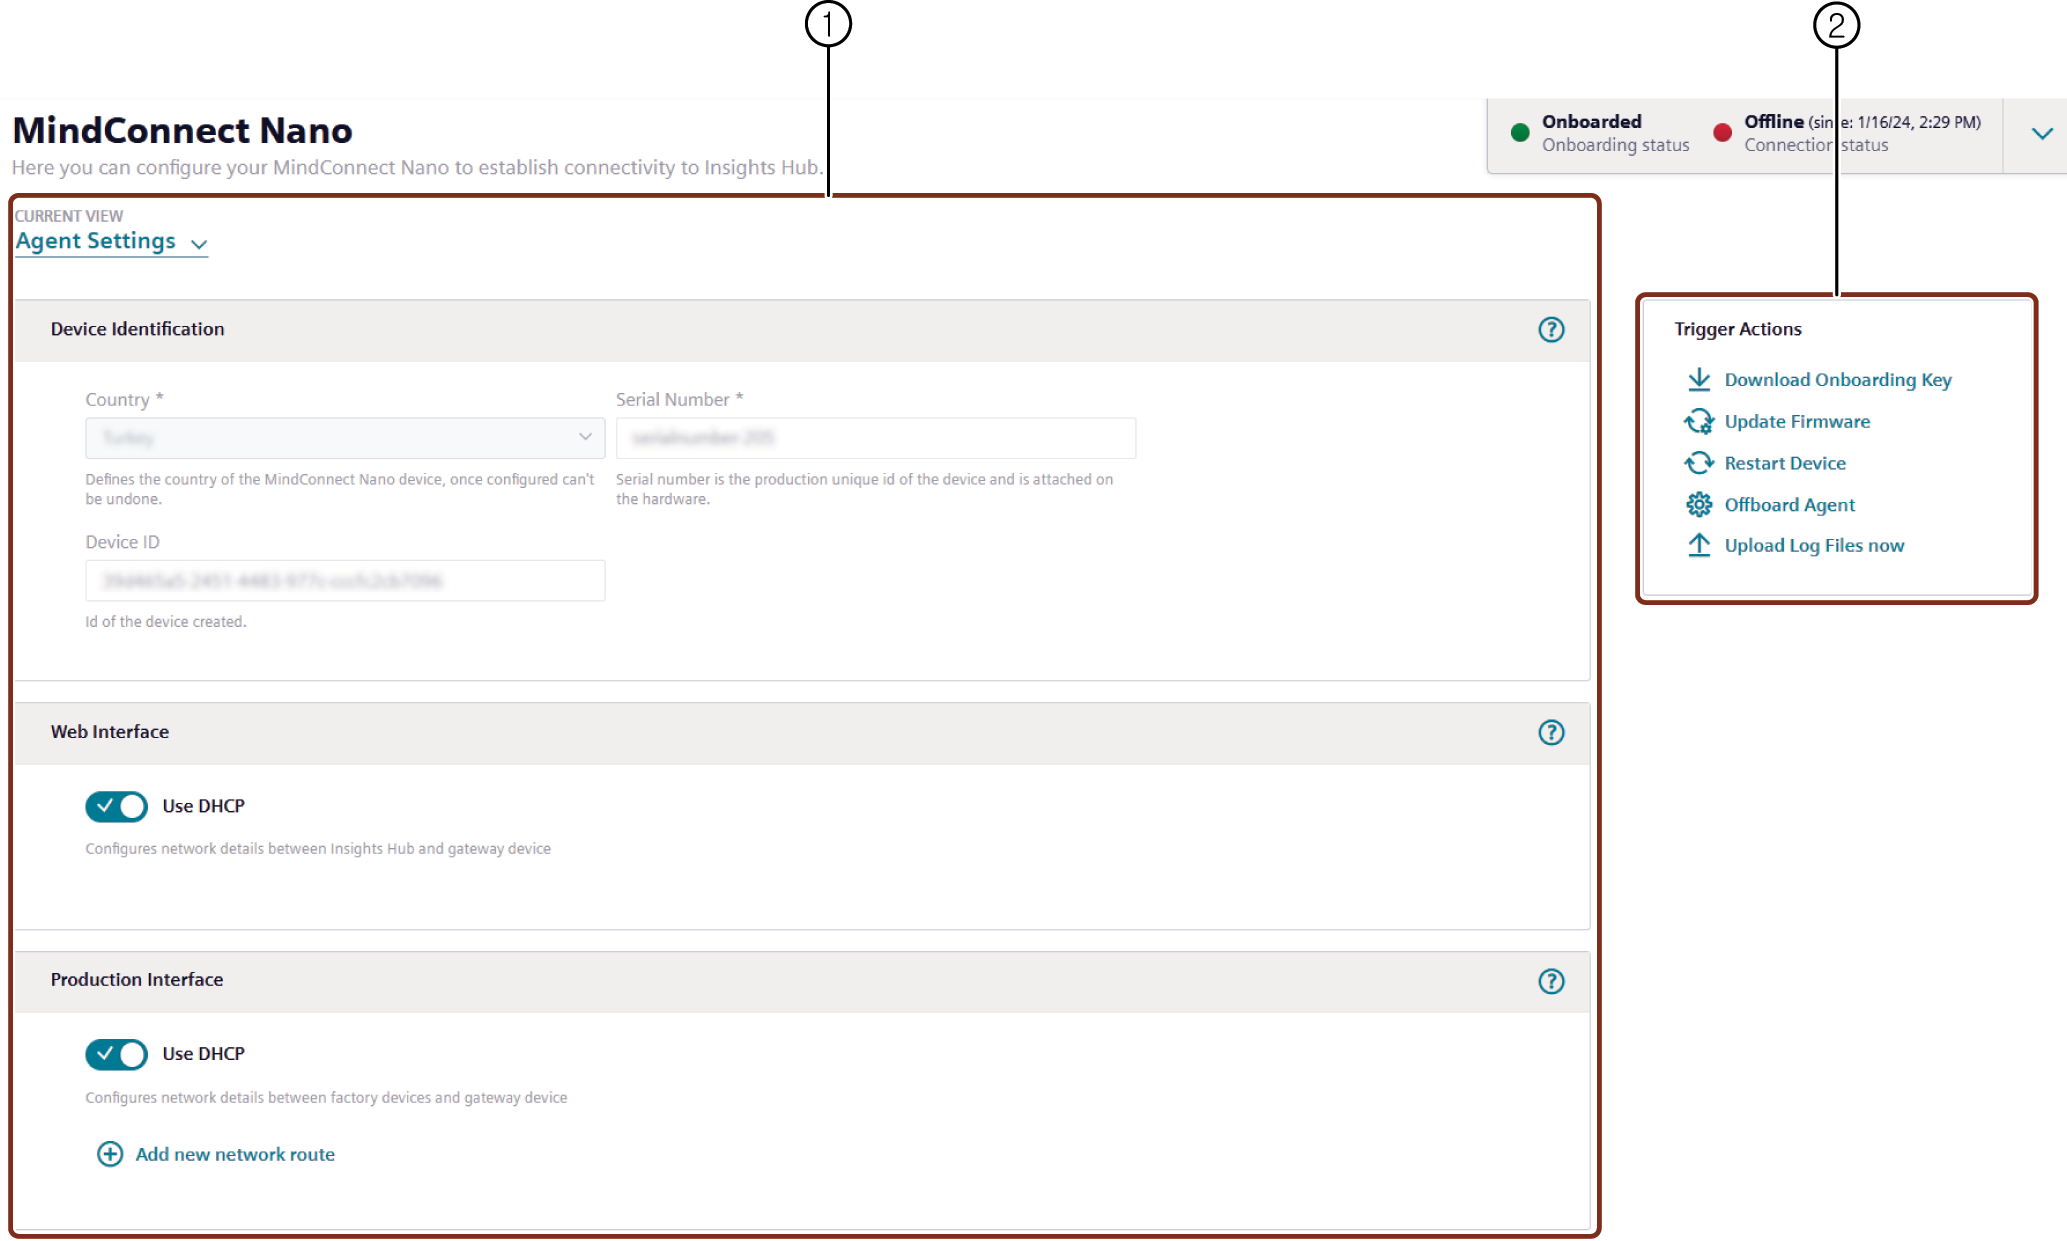2067x1241 pixels.
Task: Open help for Web Interface section
Action: coord(1551,733)
